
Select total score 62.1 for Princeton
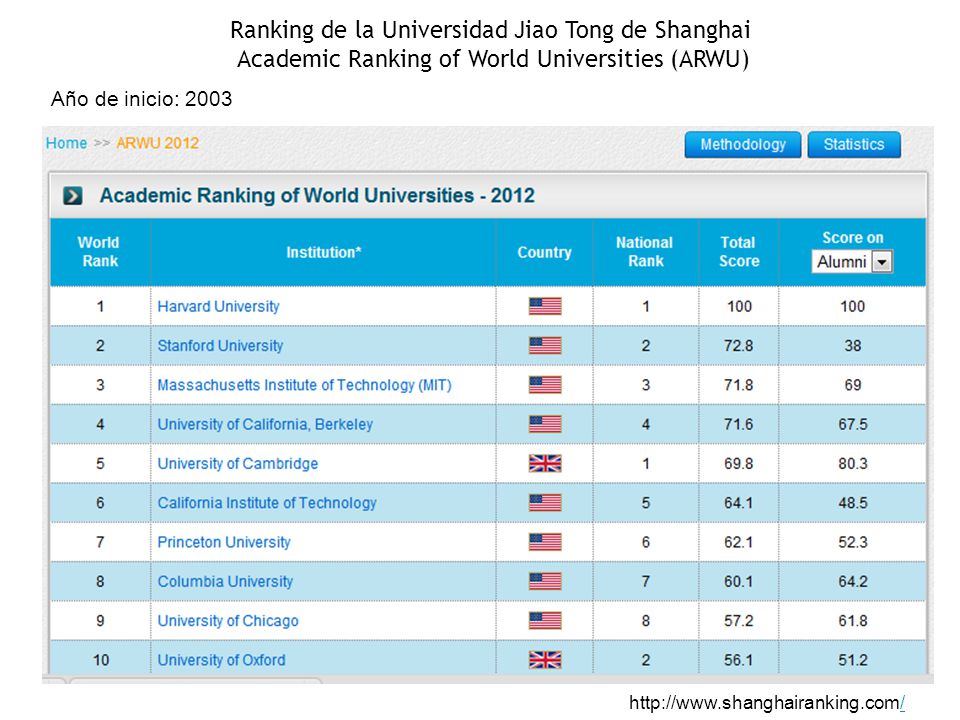tap(738, 542)
